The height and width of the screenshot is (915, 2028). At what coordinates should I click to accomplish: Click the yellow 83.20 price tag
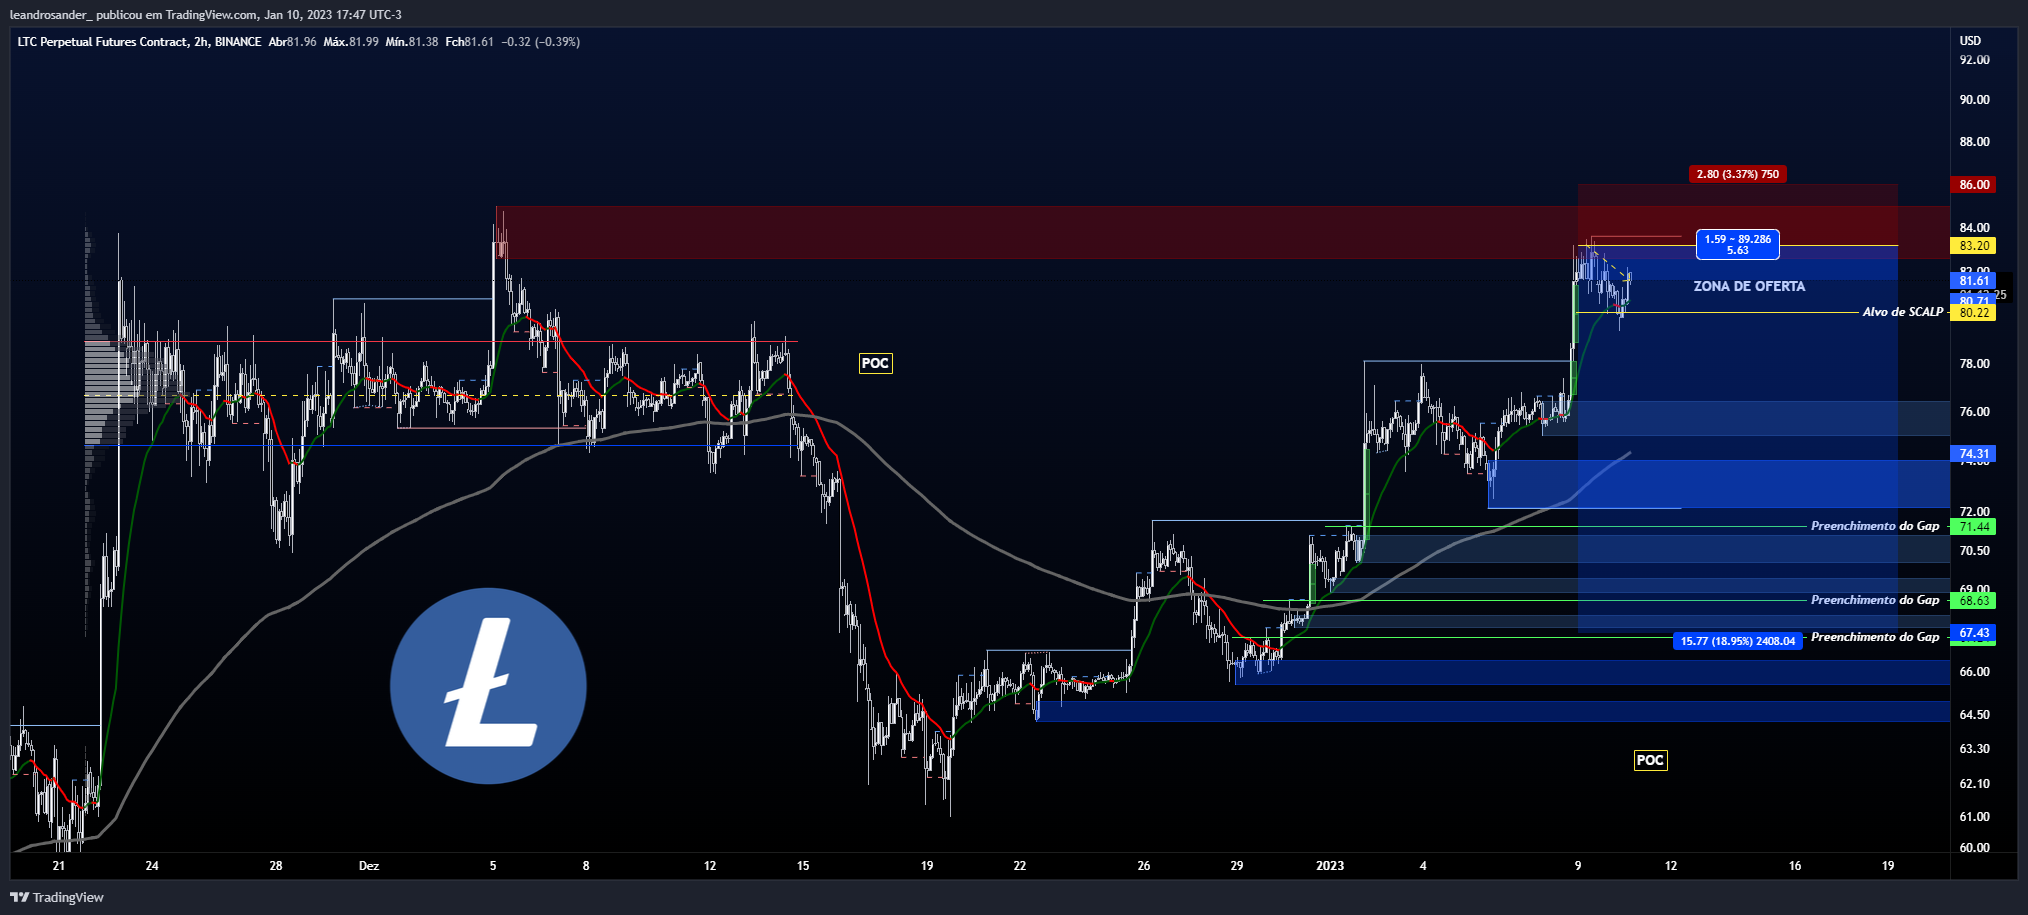tap(1974, 246)
